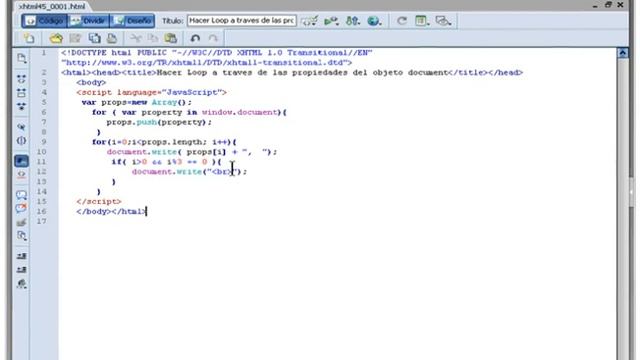Click Remove Comment icon
The width and height of the screenshot is (640, 360).
(22, 208)
